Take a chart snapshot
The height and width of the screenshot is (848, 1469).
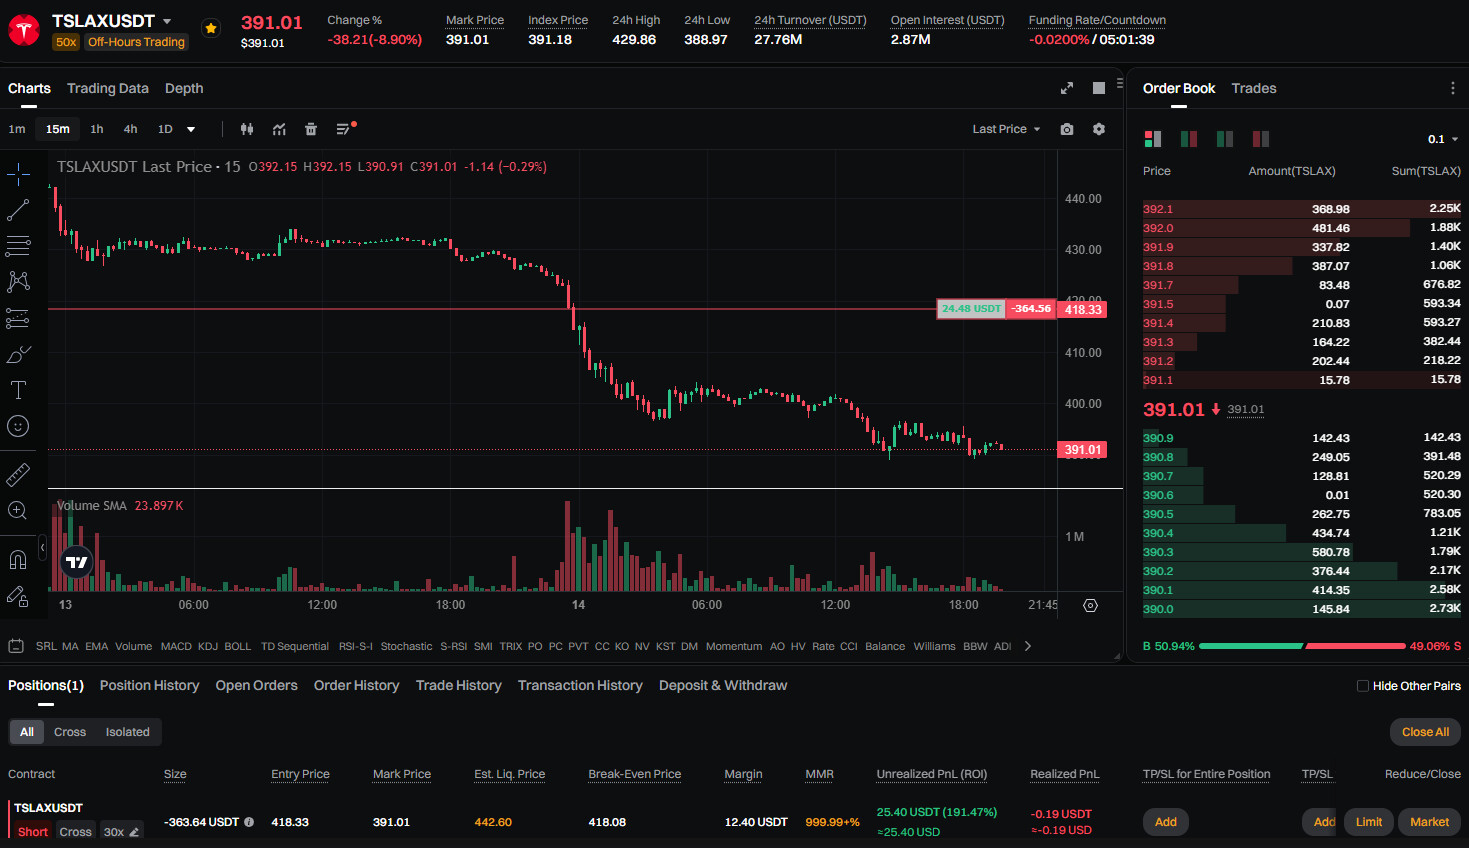(1067, 129)
